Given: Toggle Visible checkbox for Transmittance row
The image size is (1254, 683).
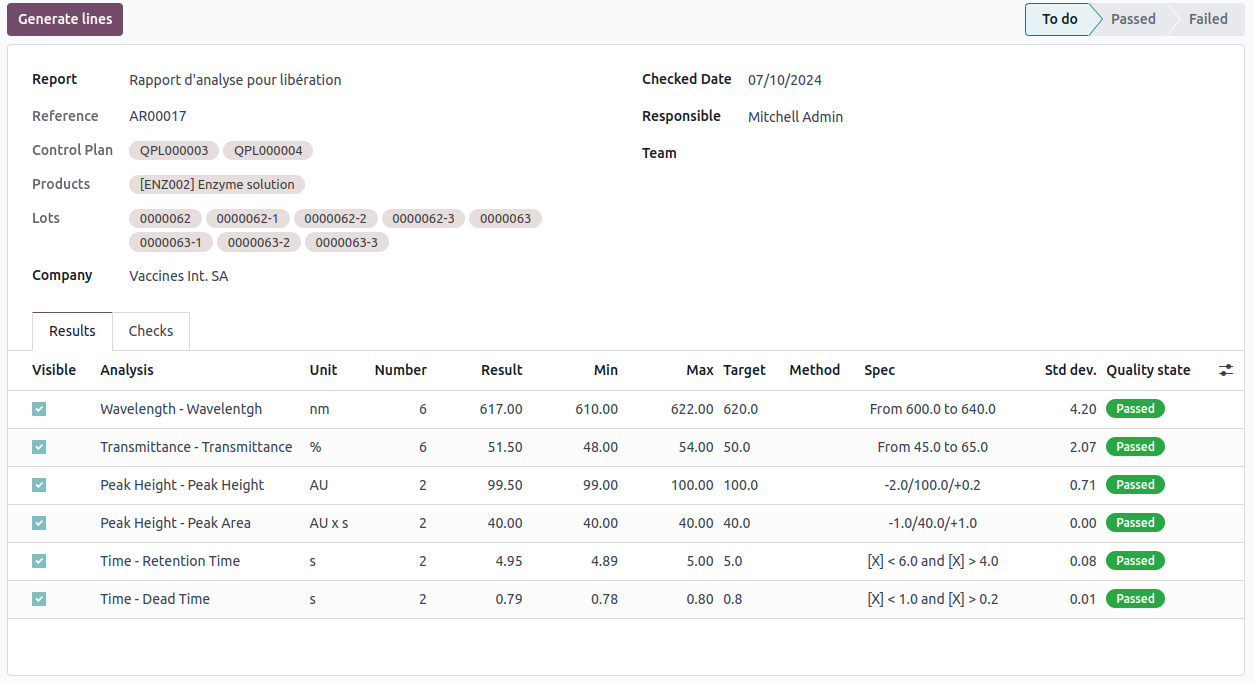Looking at the screenshot, I should click(x=39, y=447).
